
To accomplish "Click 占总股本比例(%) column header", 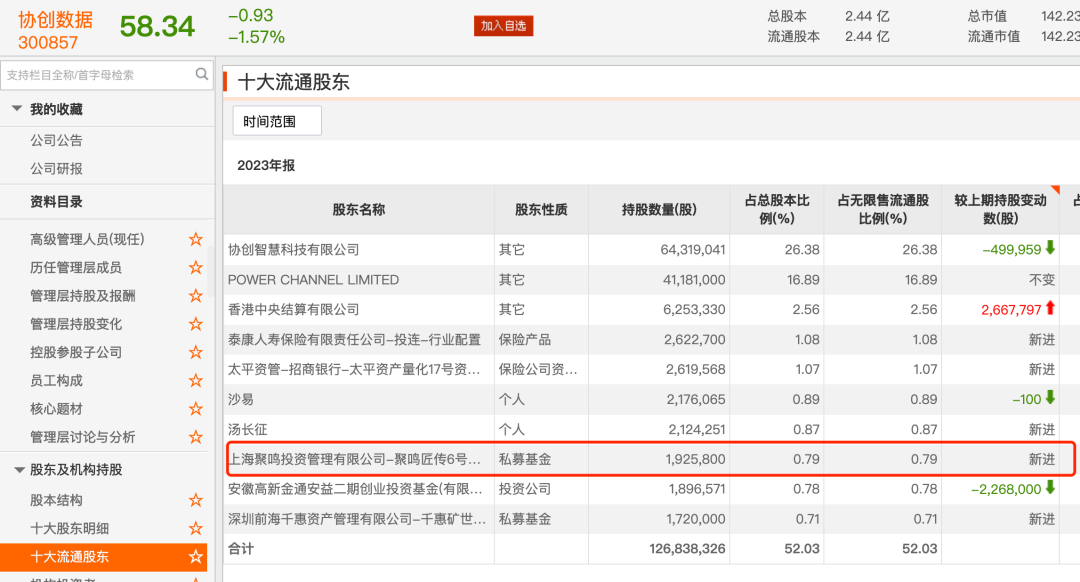I will coord(776,209).
